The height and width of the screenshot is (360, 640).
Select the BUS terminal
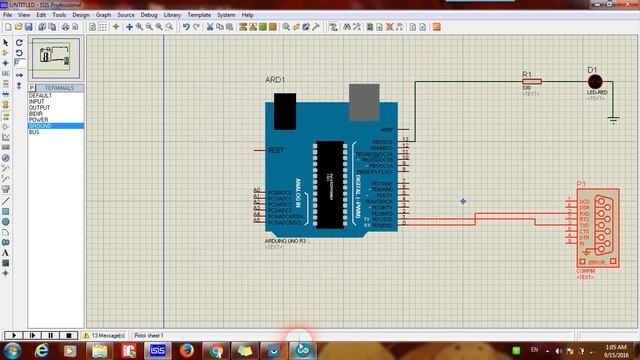tap(56, 132)
